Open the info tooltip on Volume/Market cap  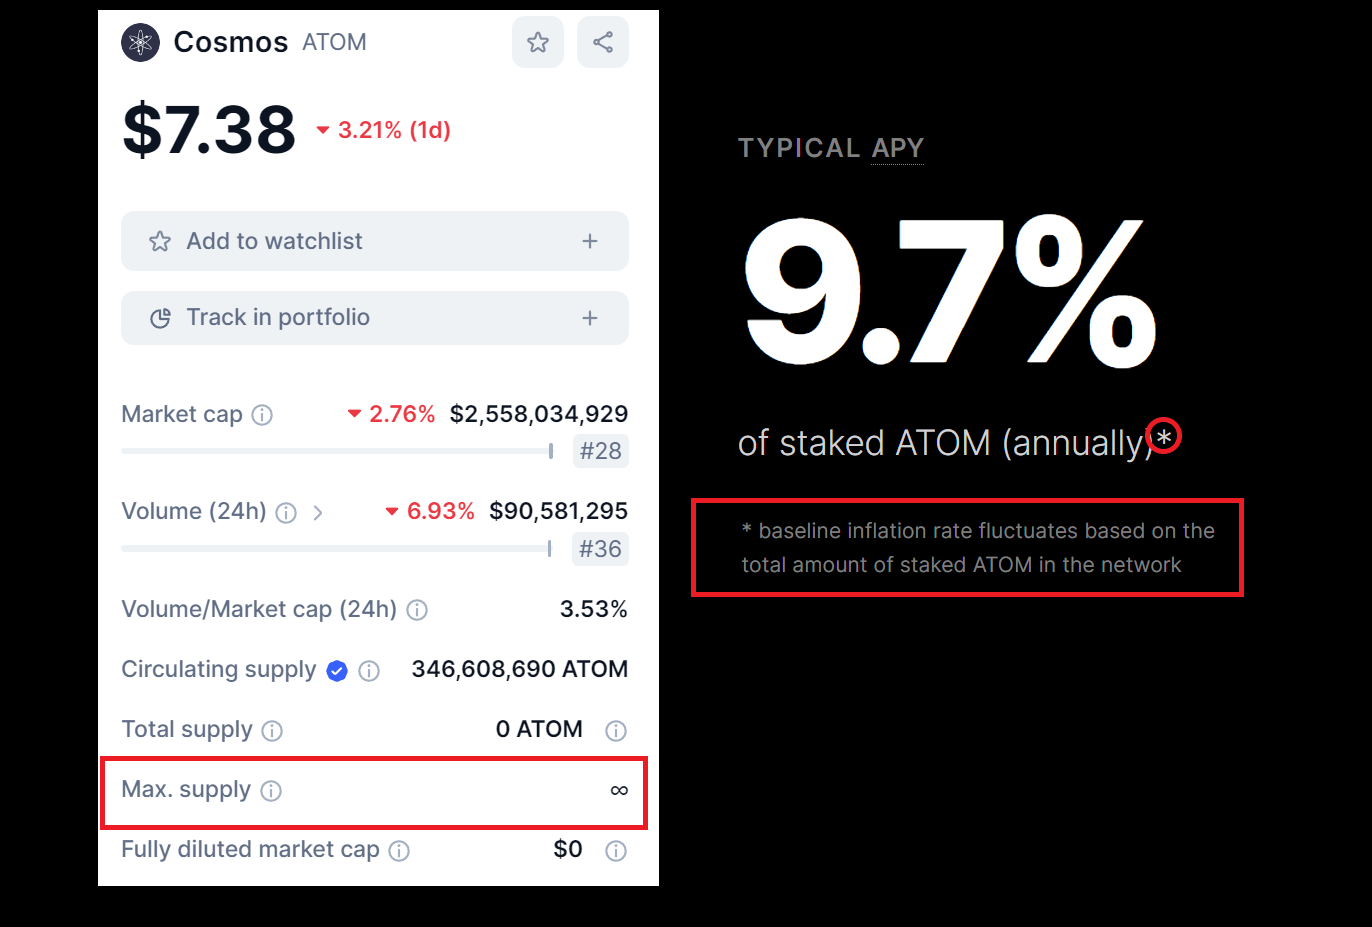click(x=417, y=609)
